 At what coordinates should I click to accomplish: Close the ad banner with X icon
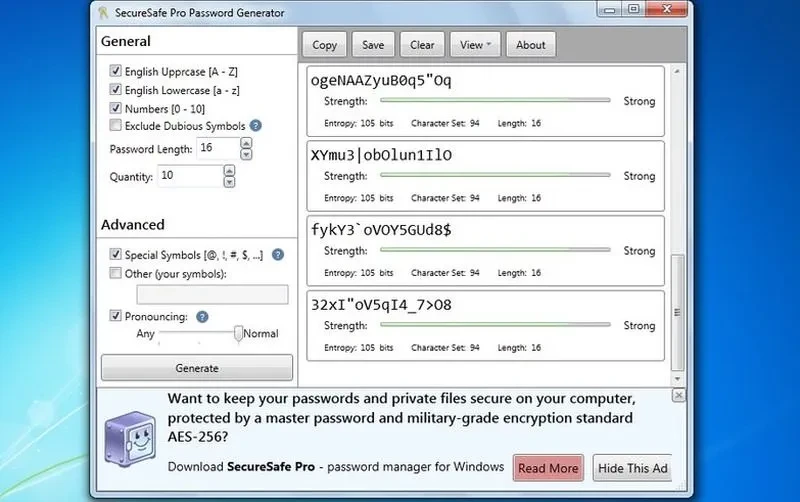click(679, 395)
